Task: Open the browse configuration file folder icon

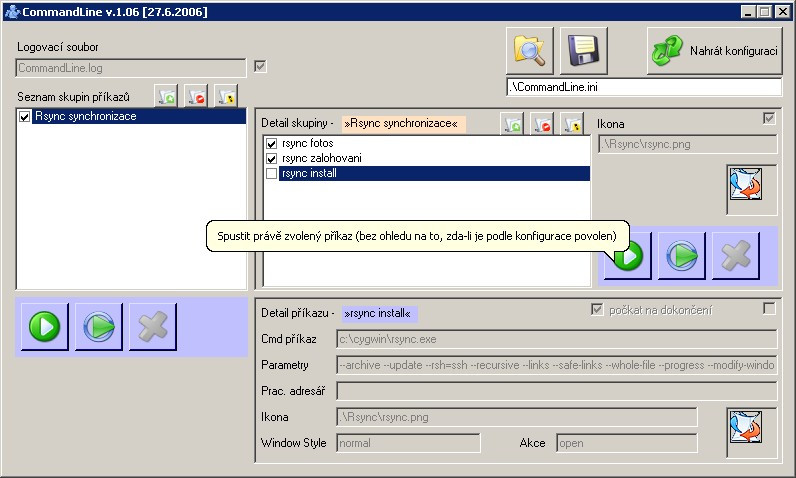Action: [x=529, y=51]
